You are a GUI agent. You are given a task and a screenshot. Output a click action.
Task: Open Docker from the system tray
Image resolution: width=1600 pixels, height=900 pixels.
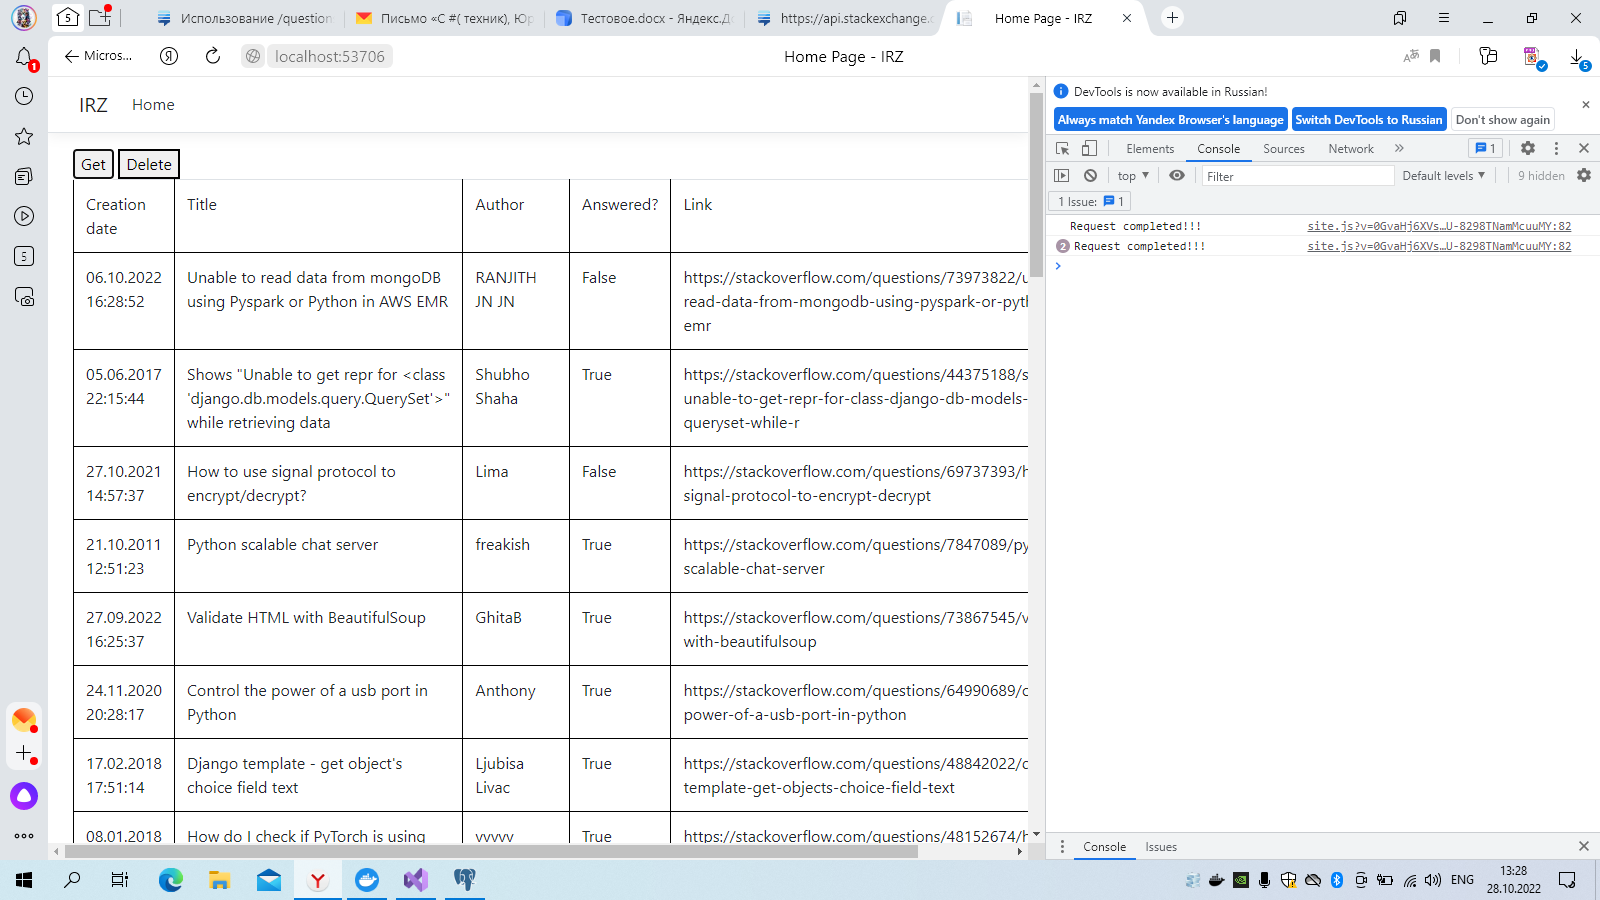click(x=1216, y=881)
